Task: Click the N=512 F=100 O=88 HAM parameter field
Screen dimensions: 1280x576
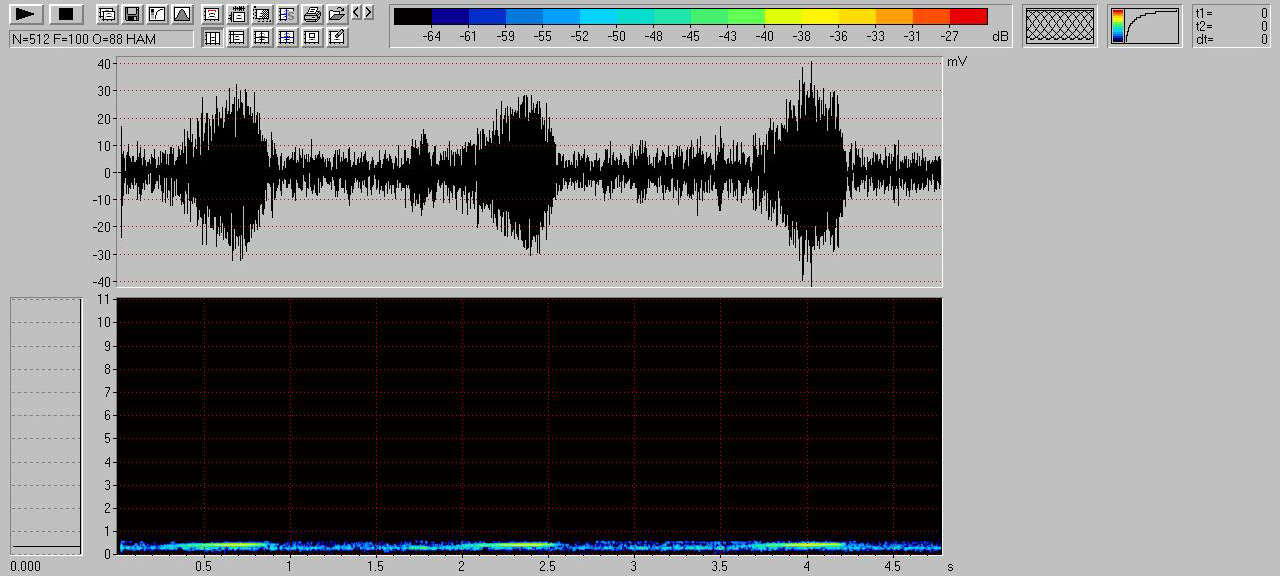Action: point(101,38)
